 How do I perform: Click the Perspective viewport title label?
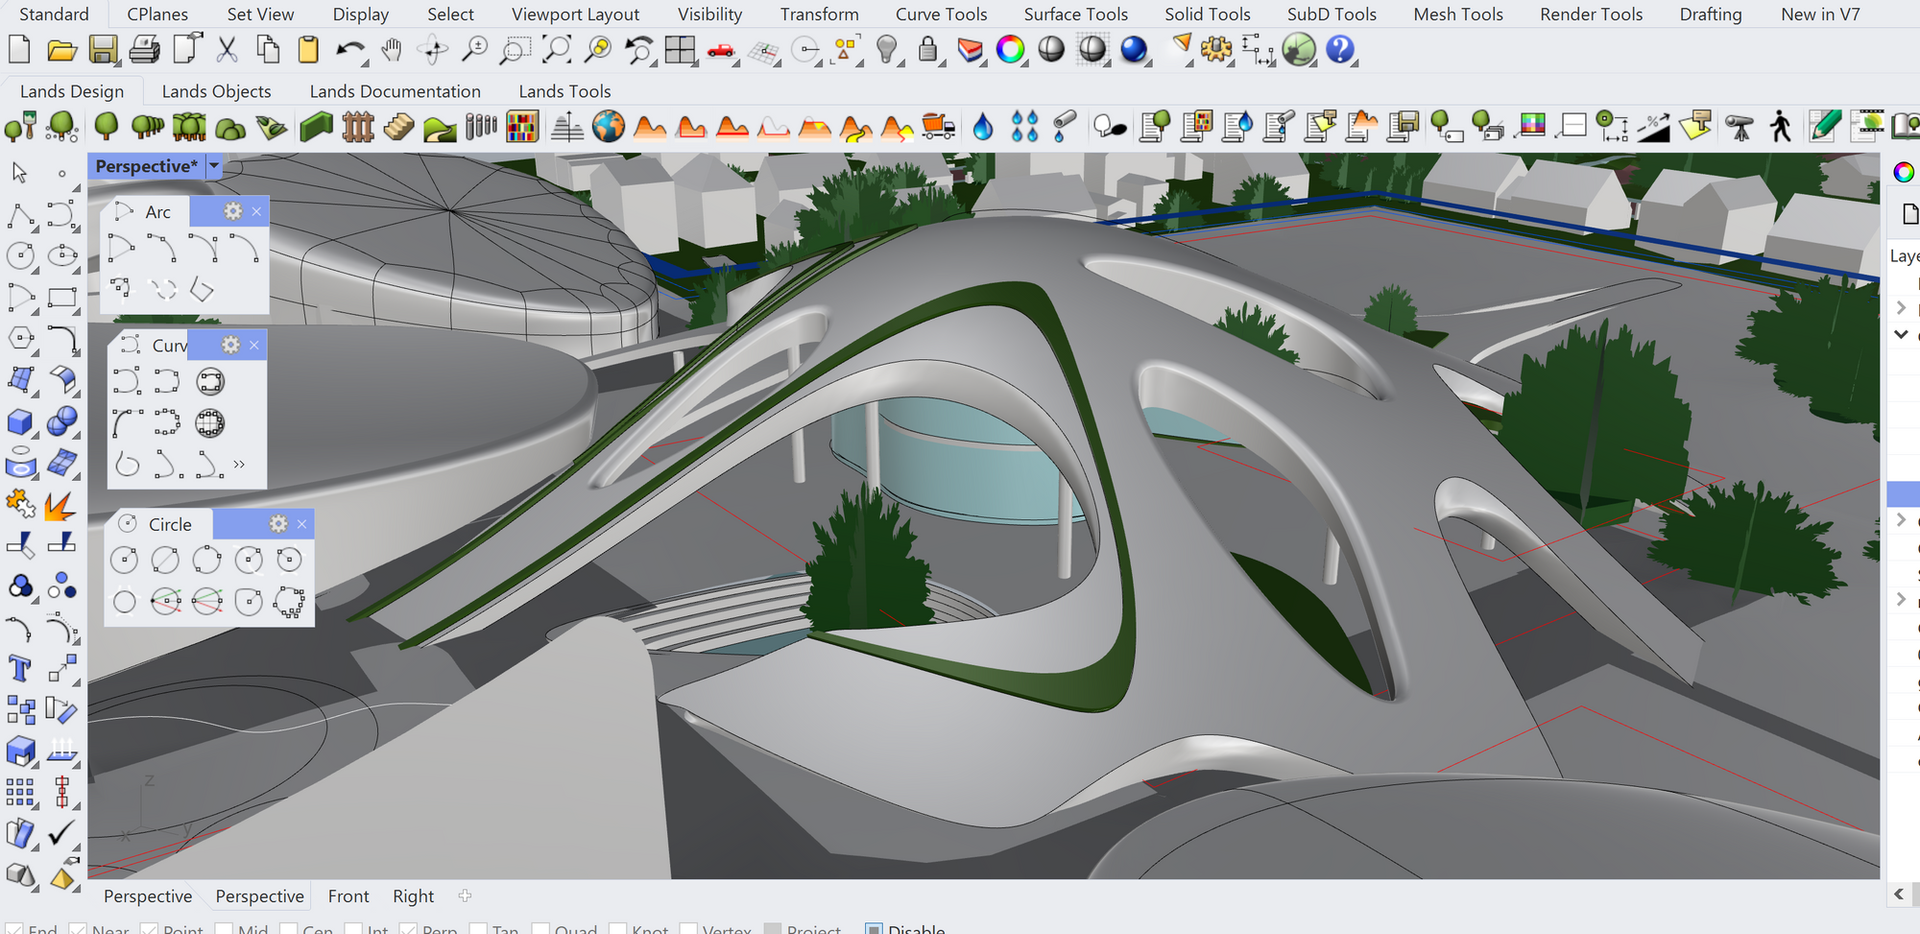tap(147, 166)
